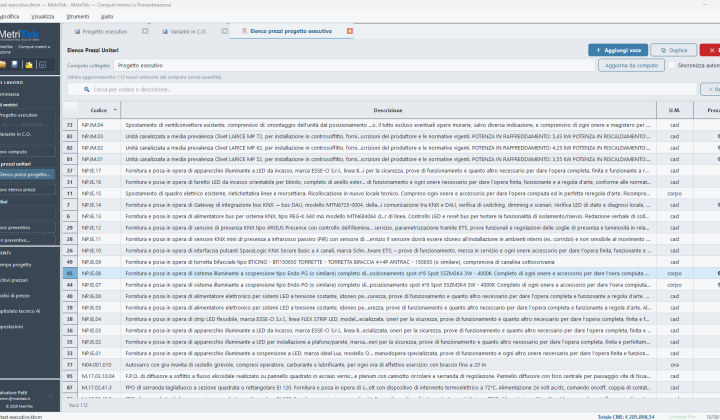Click code cell NP.IM.04
The height and width of the screenshot is (420, 720).
point(99,125)
